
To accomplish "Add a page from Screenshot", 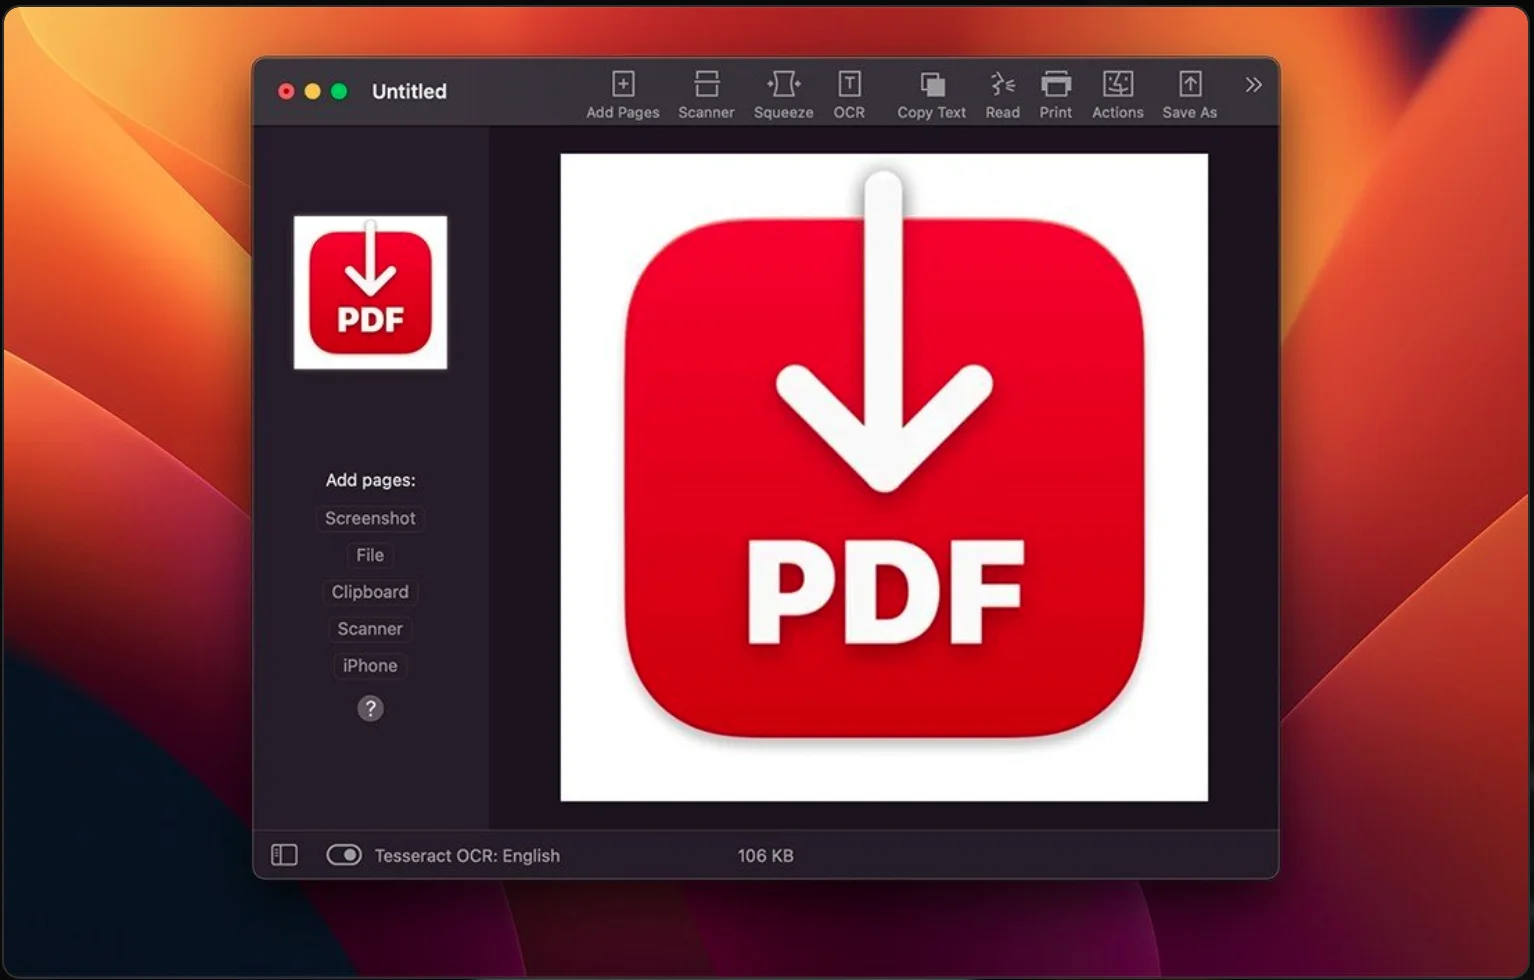I will click(370, 518).
